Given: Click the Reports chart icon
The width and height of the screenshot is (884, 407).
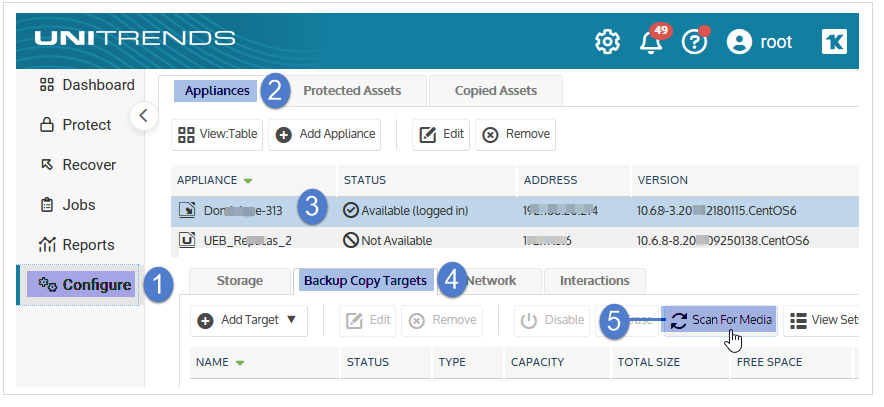Looking at the screenshot, I should coord(47,245).
